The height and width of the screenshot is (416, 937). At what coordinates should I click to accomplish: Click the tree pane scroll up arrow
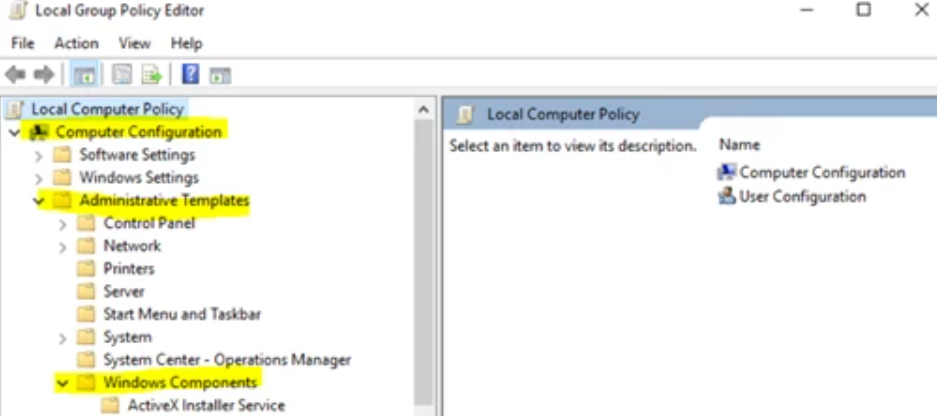[423, 109]
